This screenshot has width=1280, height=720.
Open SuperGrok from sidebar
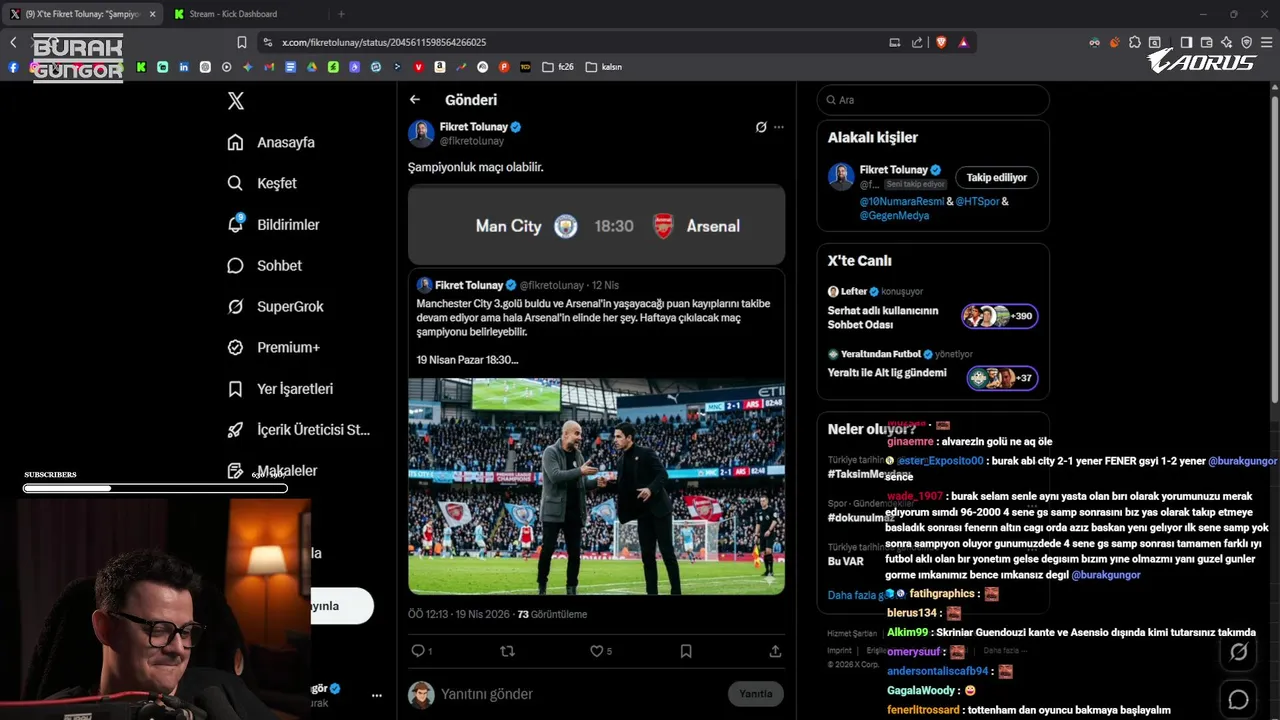[x=275, y=306]
